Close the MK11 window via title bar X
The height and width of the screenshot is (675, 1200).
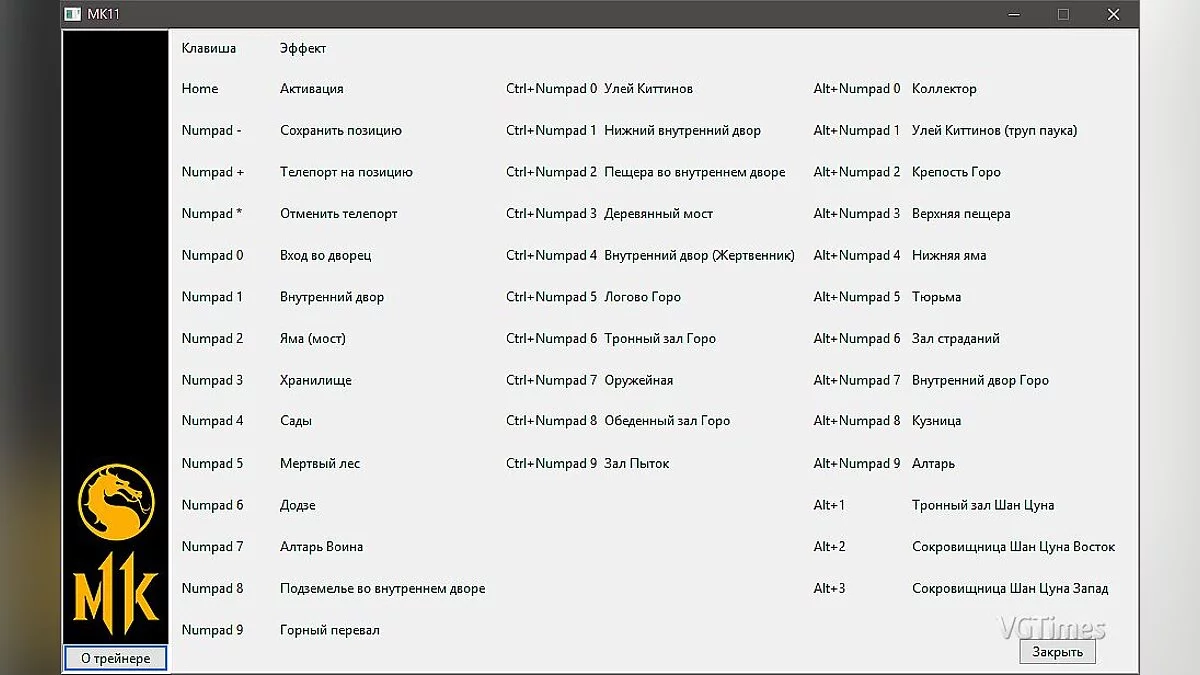pos(1113,14)
